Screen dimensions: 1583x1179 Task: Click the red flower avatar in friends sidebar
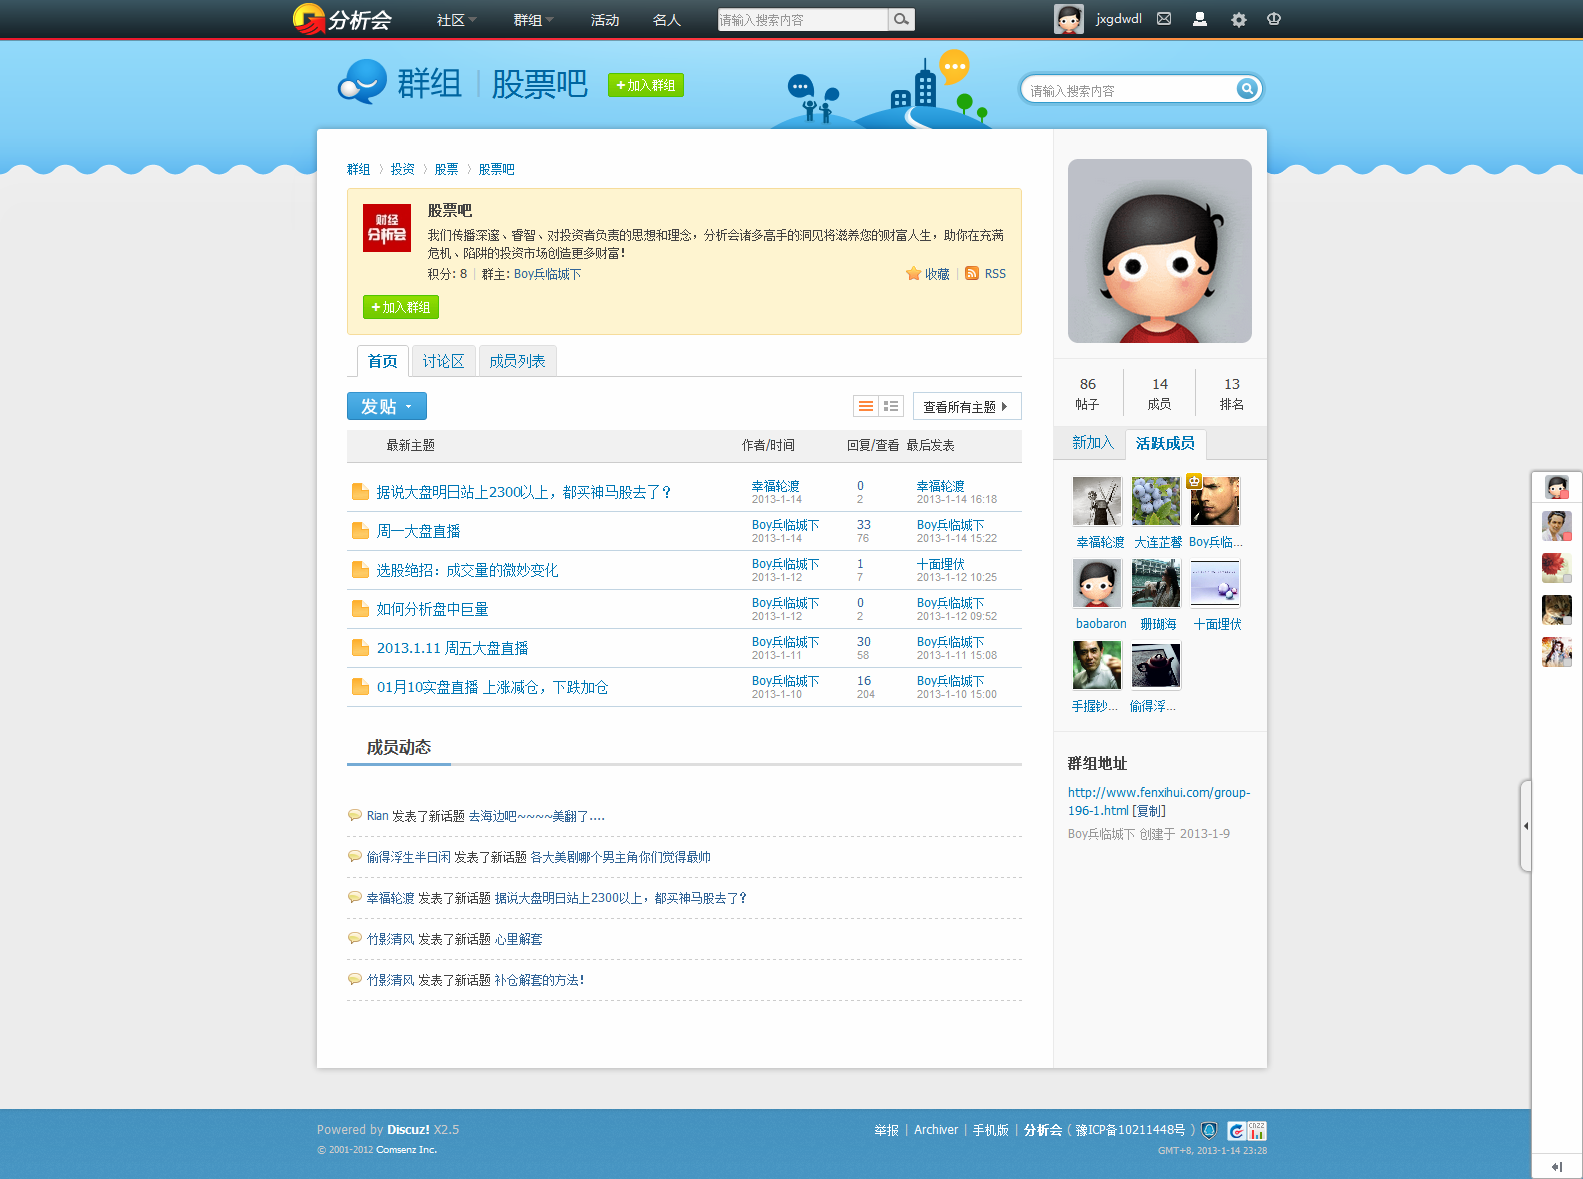tap(1557, 567)
